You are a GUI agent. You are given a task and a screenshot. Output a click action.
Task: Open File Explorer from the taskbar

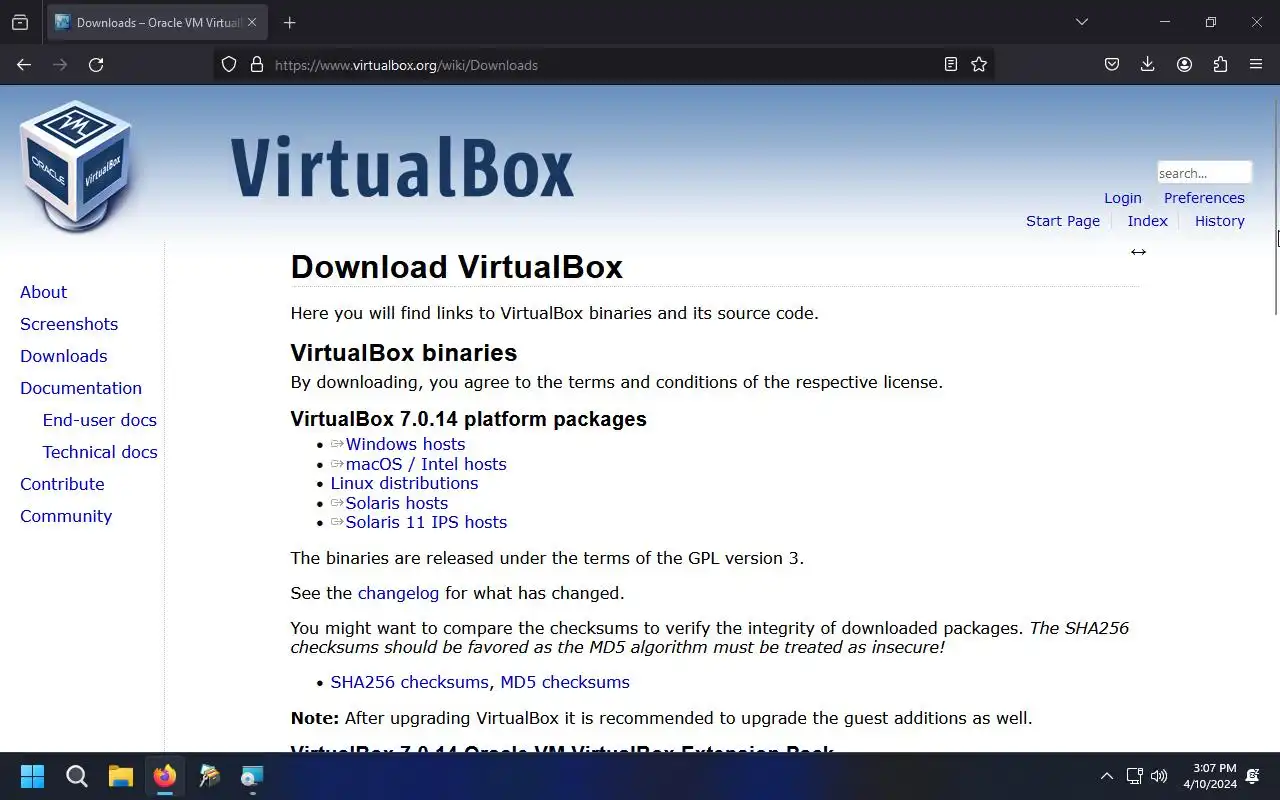point(121,776)
